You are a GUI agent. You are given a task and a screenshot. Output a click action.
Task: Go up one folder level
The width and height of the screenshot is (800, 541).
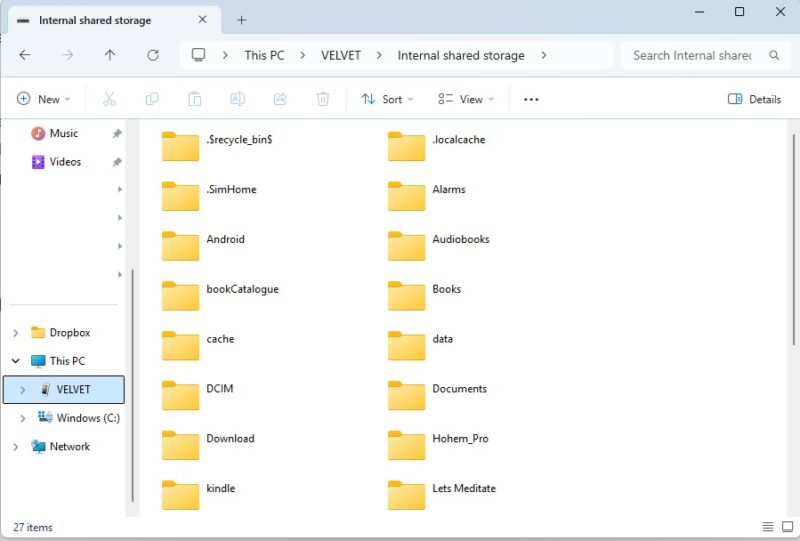point(110,55)
